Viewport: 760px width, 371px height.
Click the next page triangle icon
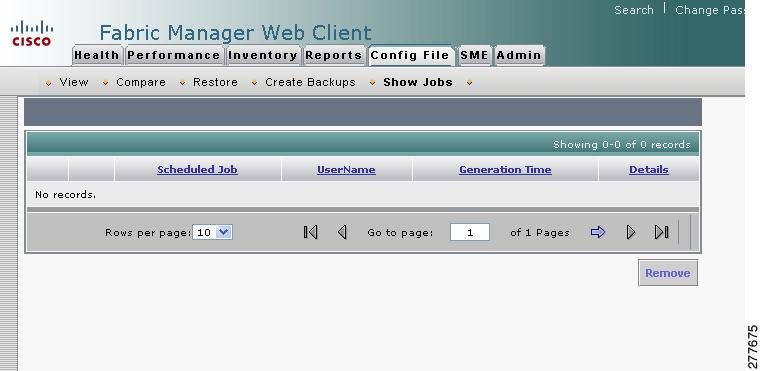(x=631, y=232)
